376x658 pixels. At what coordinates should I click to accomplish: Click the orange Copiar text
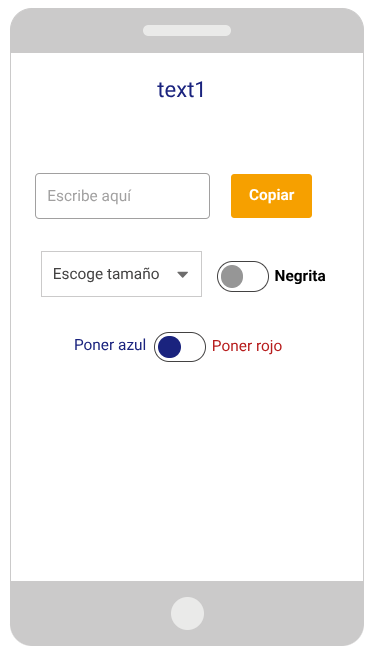coord(272,195)
